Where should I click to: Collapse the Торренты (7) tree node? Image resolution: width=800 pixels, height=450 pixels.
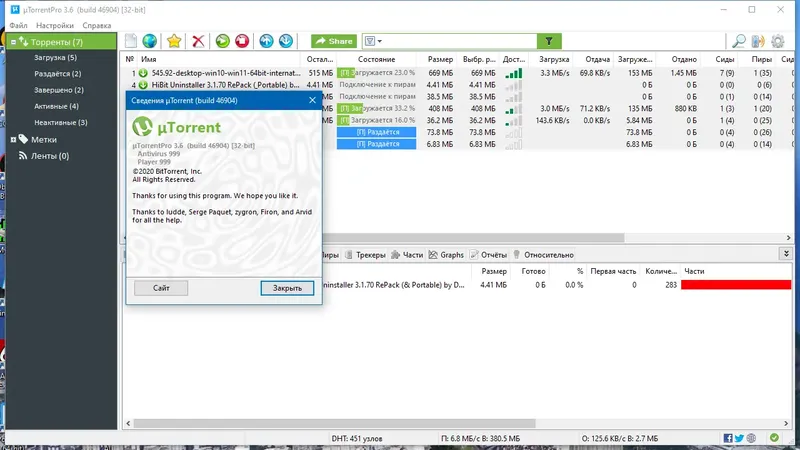pyautogui.click(x=13, y=42)
